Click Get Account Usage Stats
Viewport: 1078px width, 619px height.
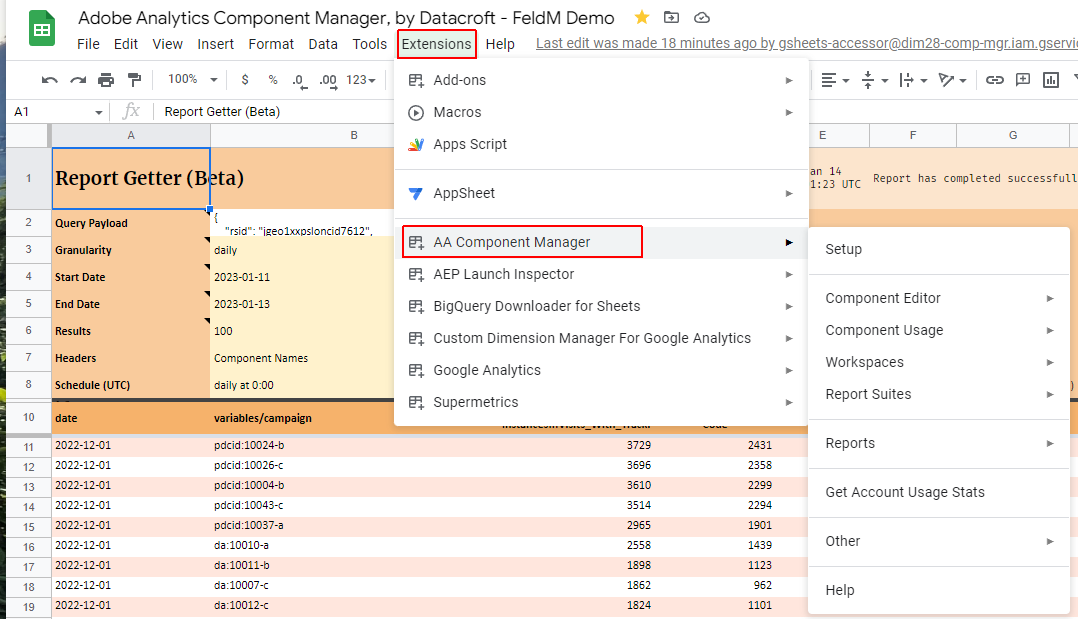click(904, 492)
